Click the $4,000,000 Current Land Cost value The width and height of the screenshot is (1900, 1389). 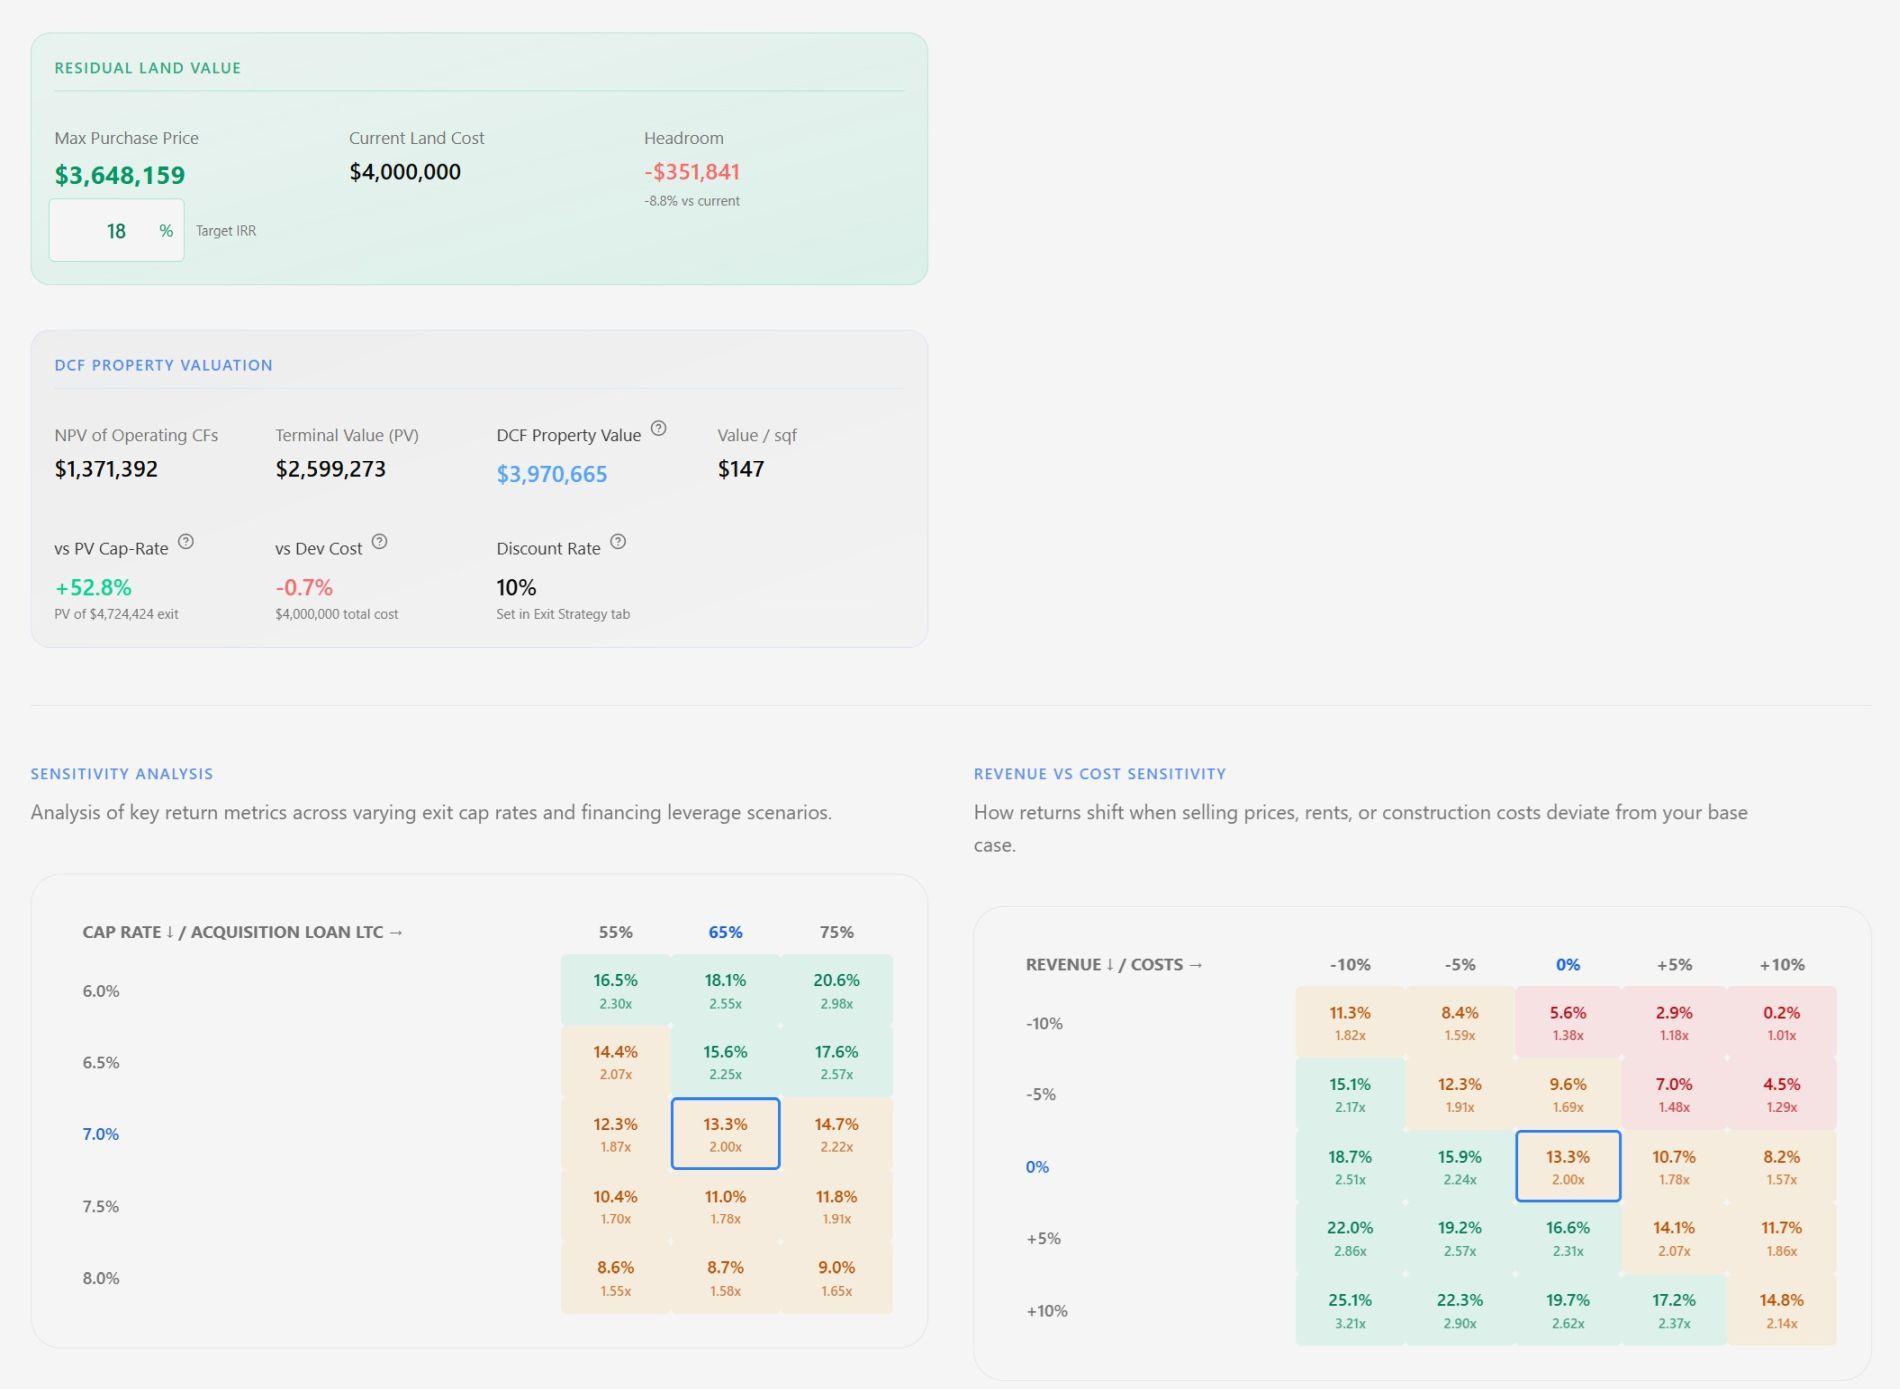click(x=405, y=172)
